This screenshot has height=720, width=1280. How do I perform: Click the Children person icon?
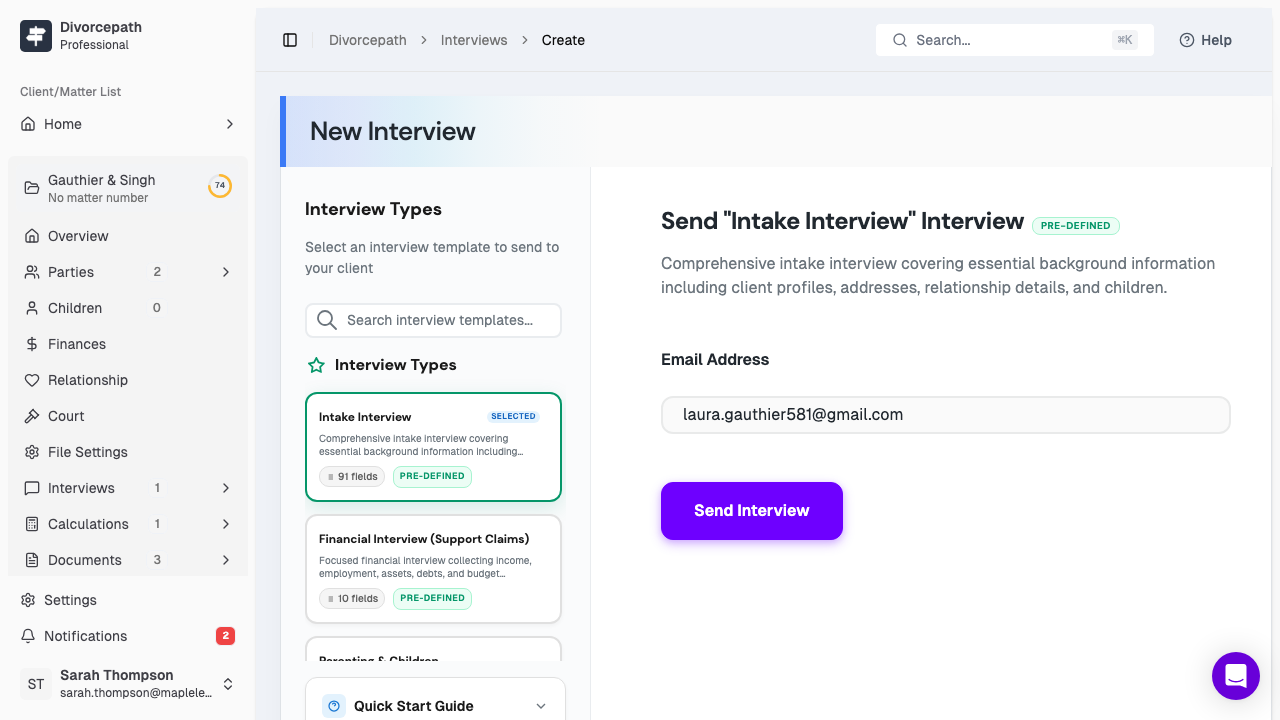(32, 308)
